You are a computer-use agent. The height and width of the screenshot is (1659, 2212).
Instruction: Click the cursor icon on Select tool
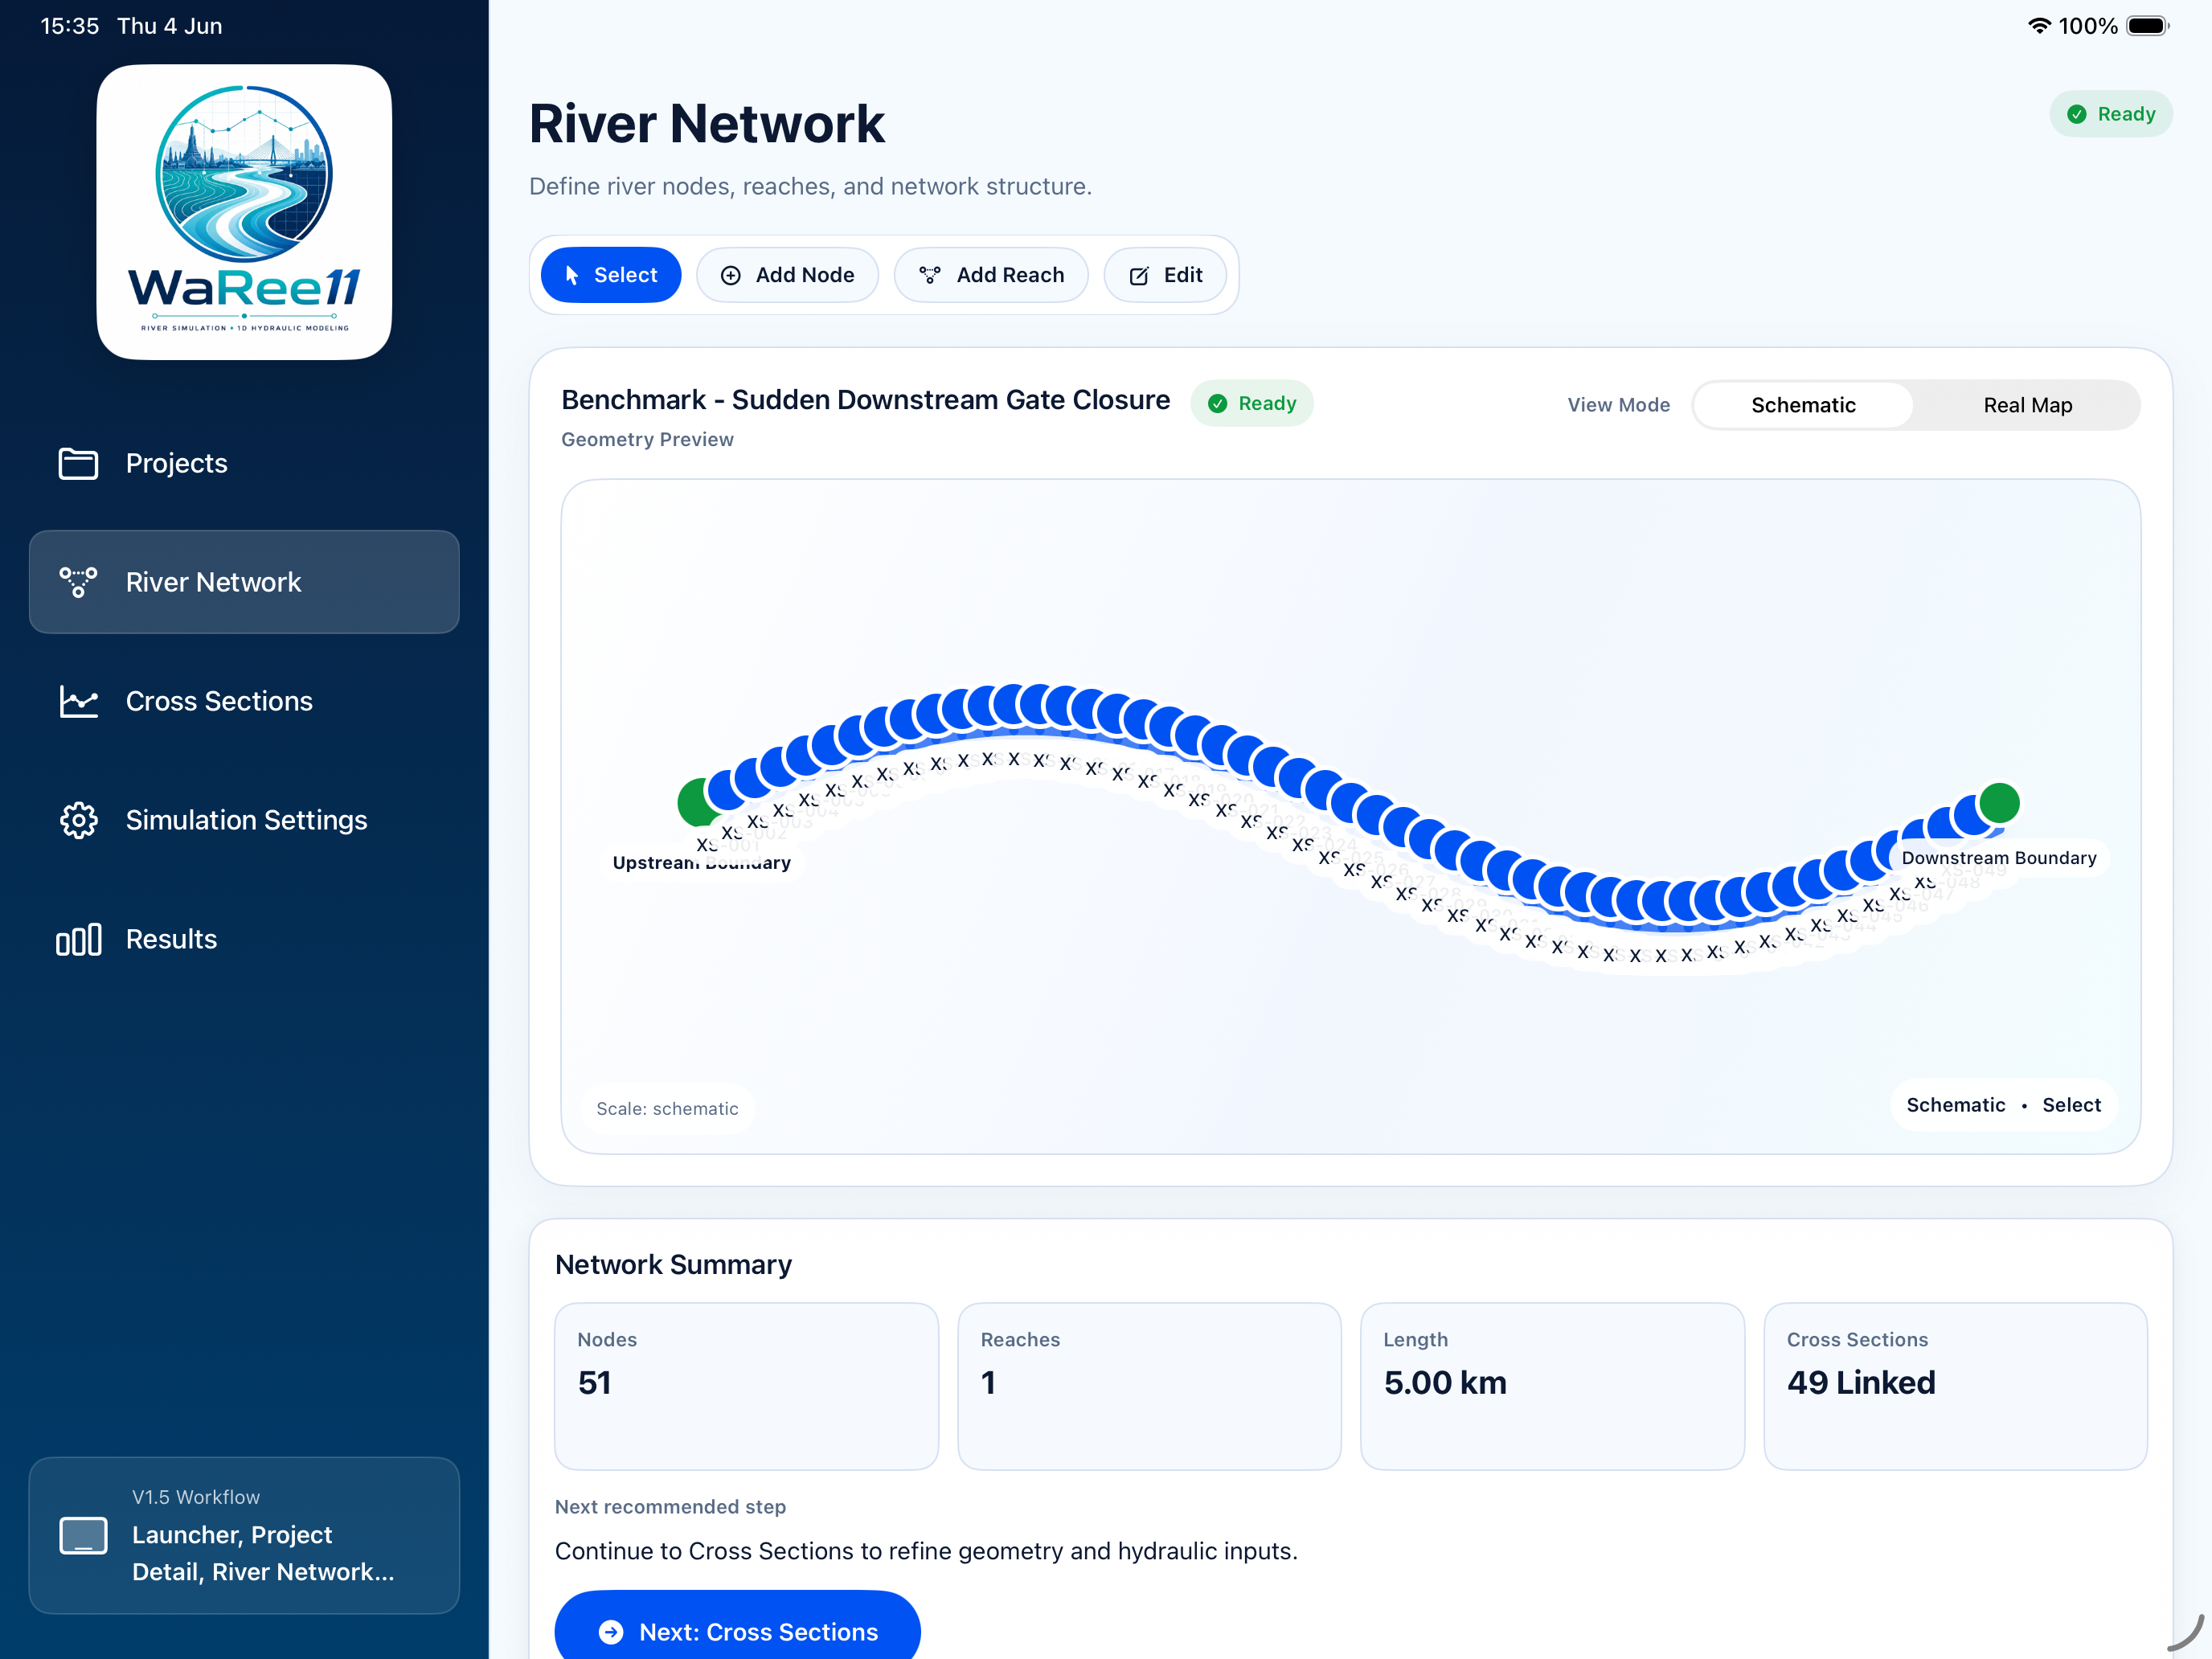[x=572, y=275]
